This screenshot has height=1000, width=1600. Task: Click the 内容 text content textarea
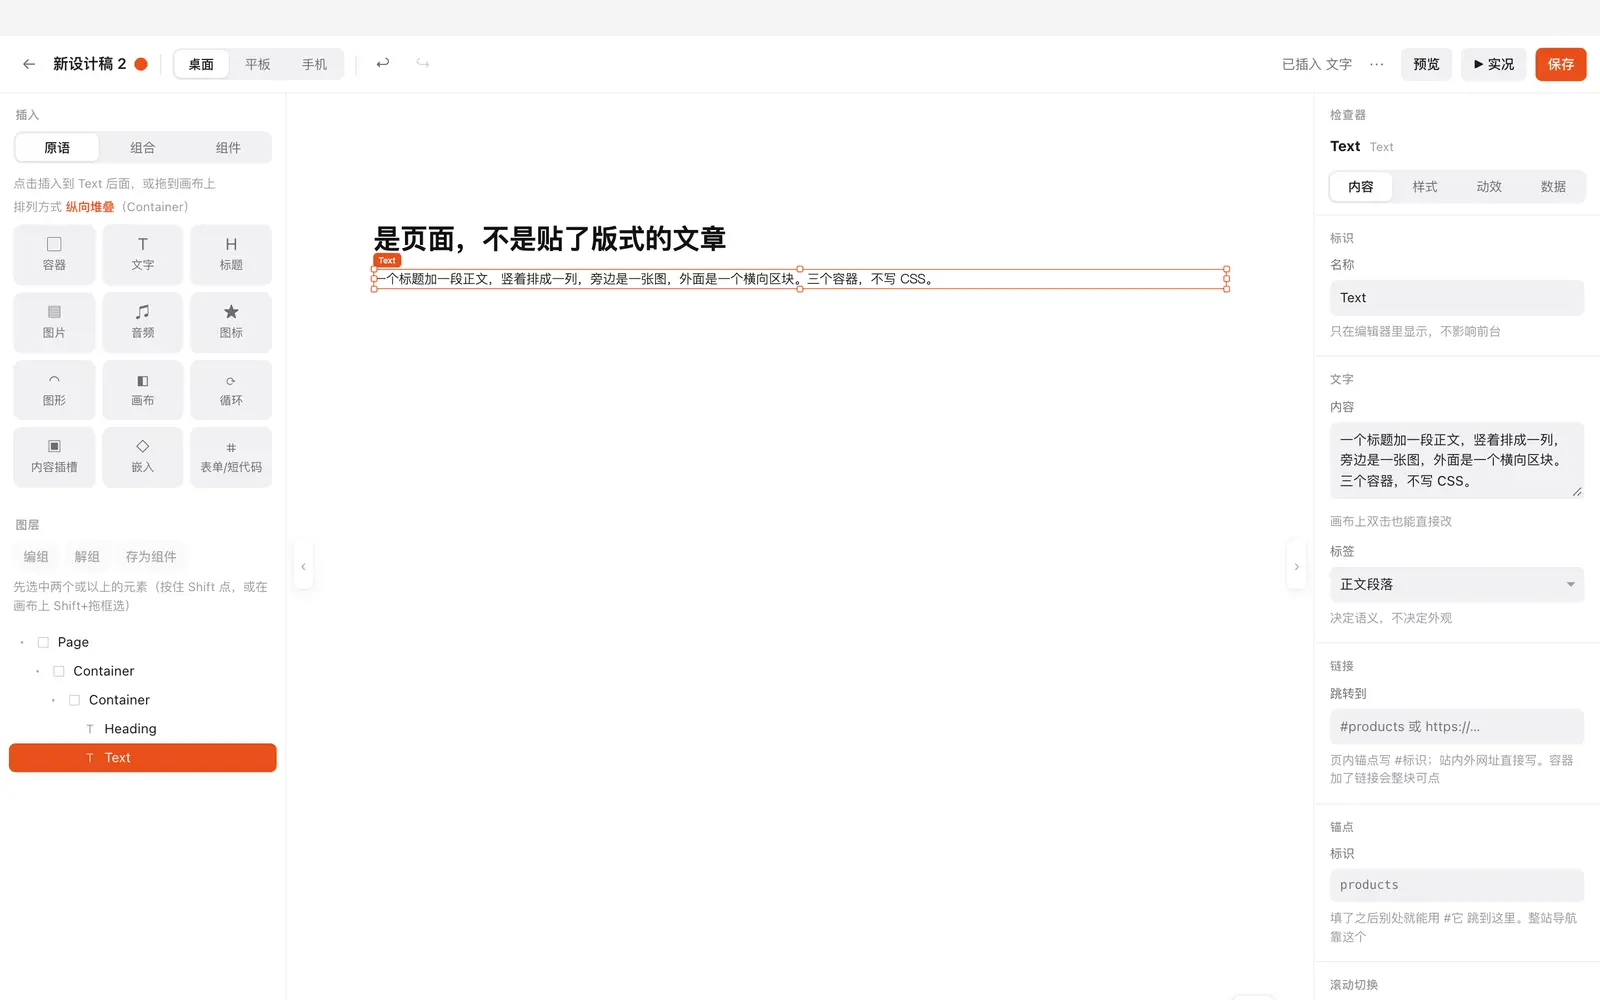tap(1457, 460)
